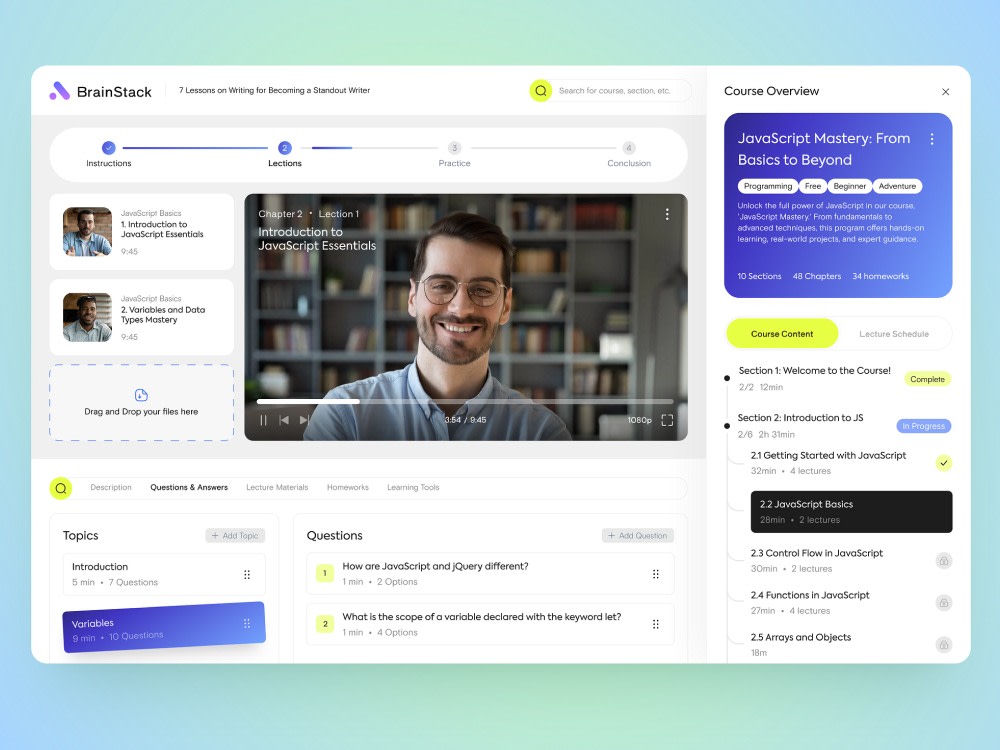The width and height of the screenshot is (1000, 750).
Task: Click the Instructions step checkmark
Action: (x=109, y=148)
